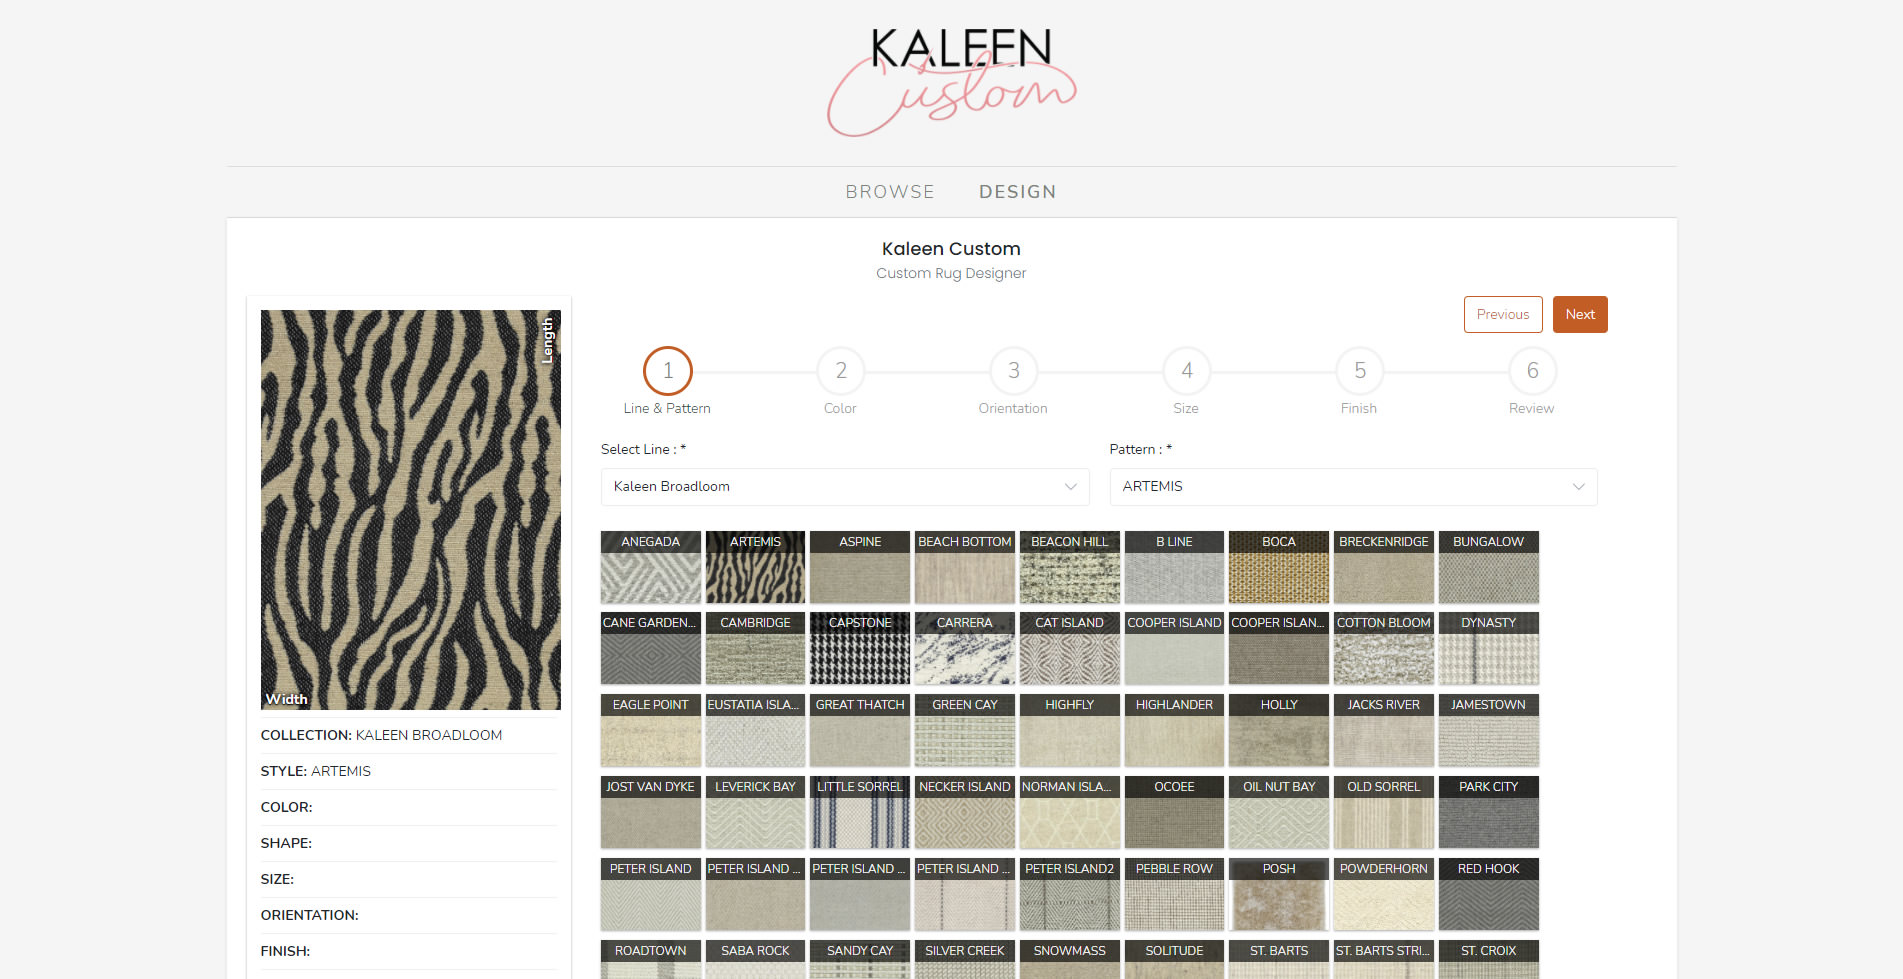The height and width of the screenshot is (979, 1903).
Task: Choose the RED HOOK pattern
Action: pos(1489,894)
